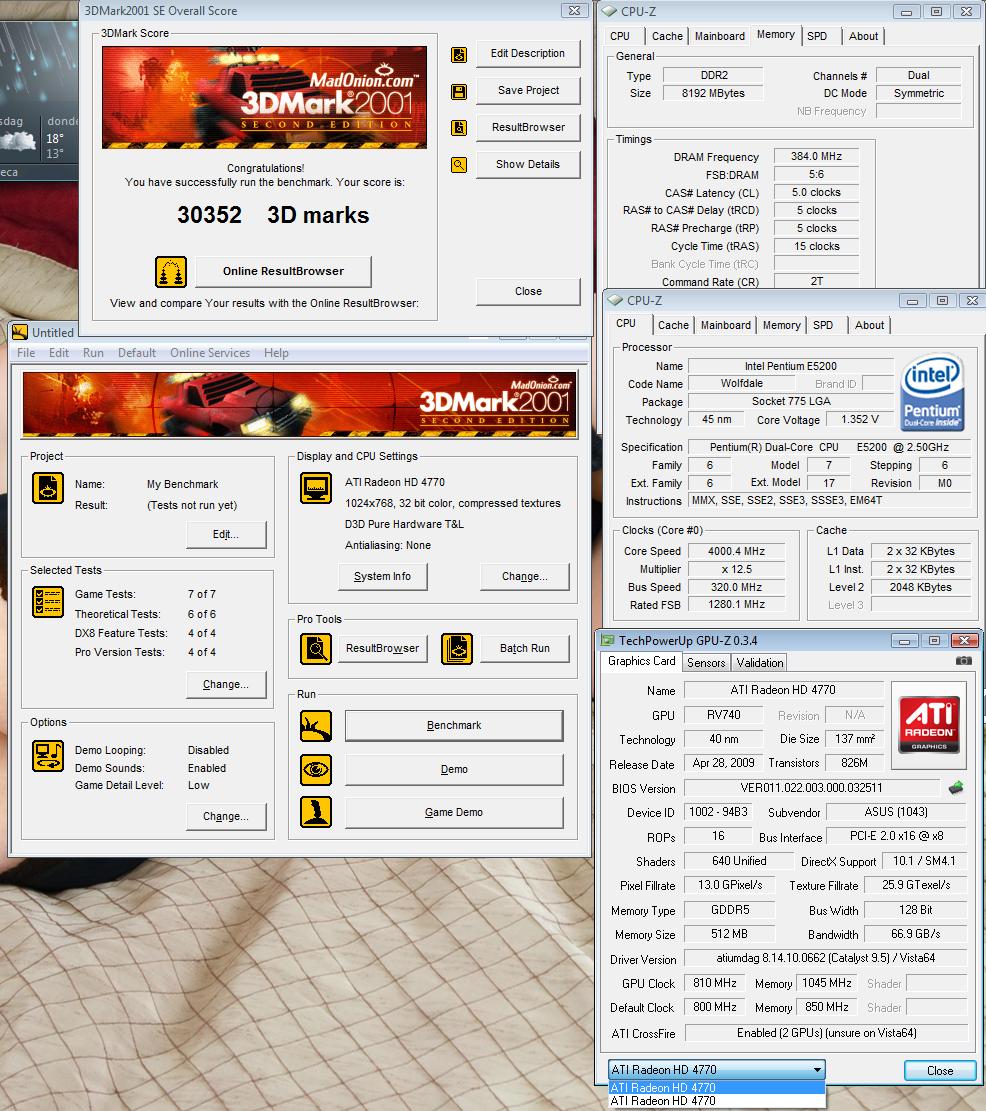Open the File menu in 3DMark2001
The height and width of the screenshot is (1111, 986).
(26, 353)
